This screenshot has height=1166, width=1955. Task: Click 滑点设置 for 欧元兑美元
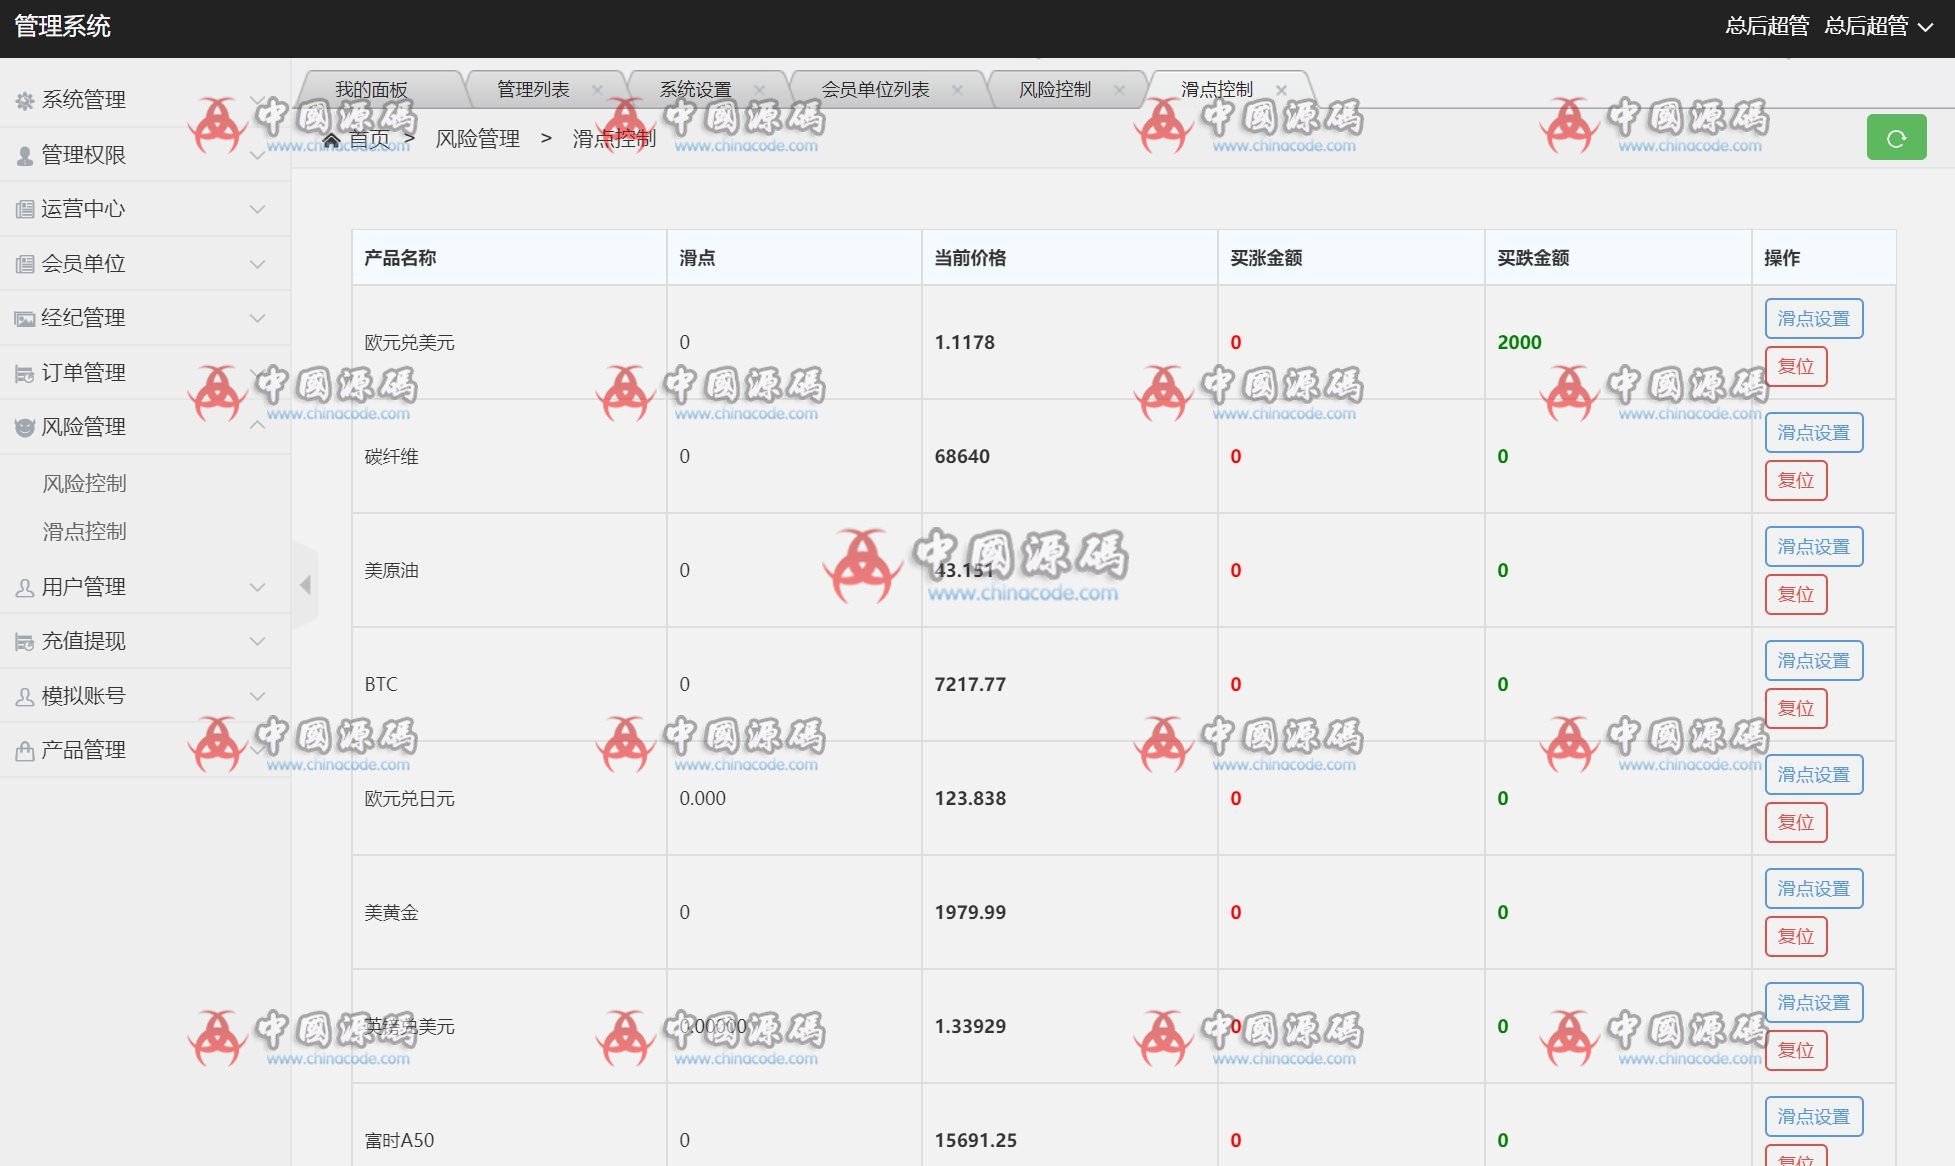pos(1813,317)
